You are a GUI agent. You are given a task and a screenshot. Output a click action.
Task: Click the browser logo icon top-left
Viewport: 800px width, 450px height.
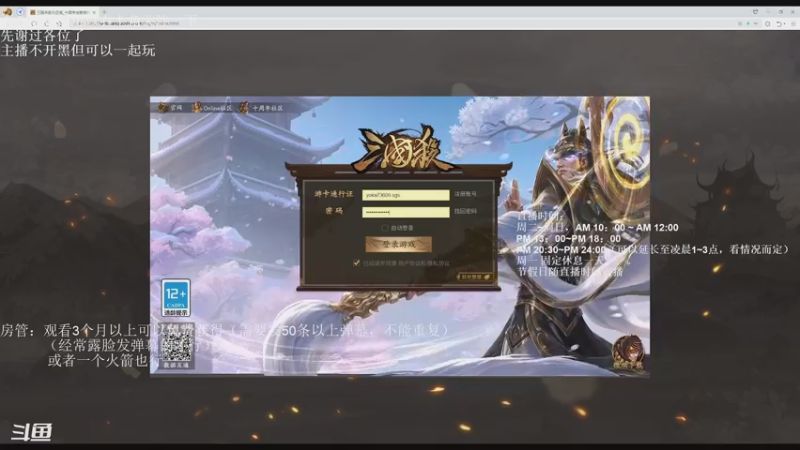7,12
